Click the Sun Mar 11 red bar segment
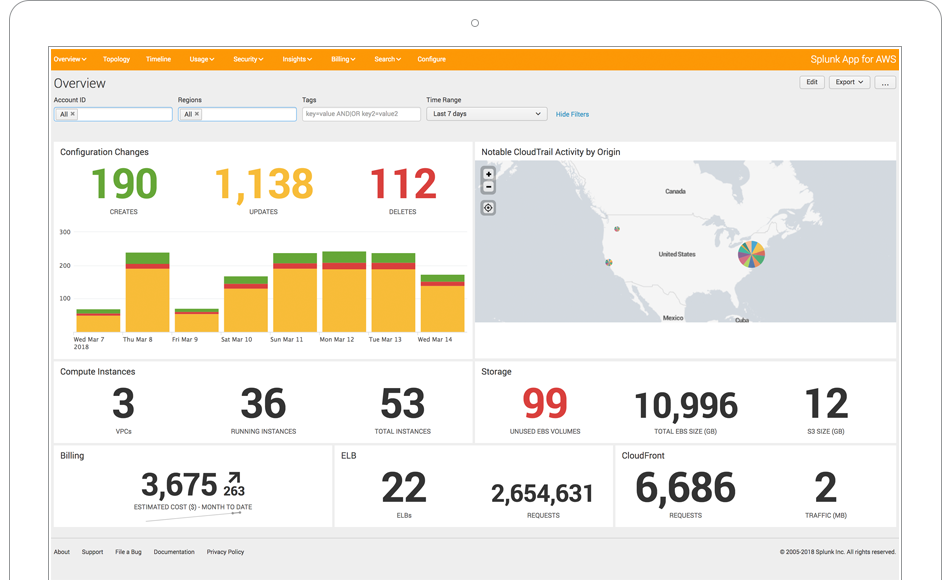Image resolution: width=950 pixels, height=580 pixels. [295, 266]
